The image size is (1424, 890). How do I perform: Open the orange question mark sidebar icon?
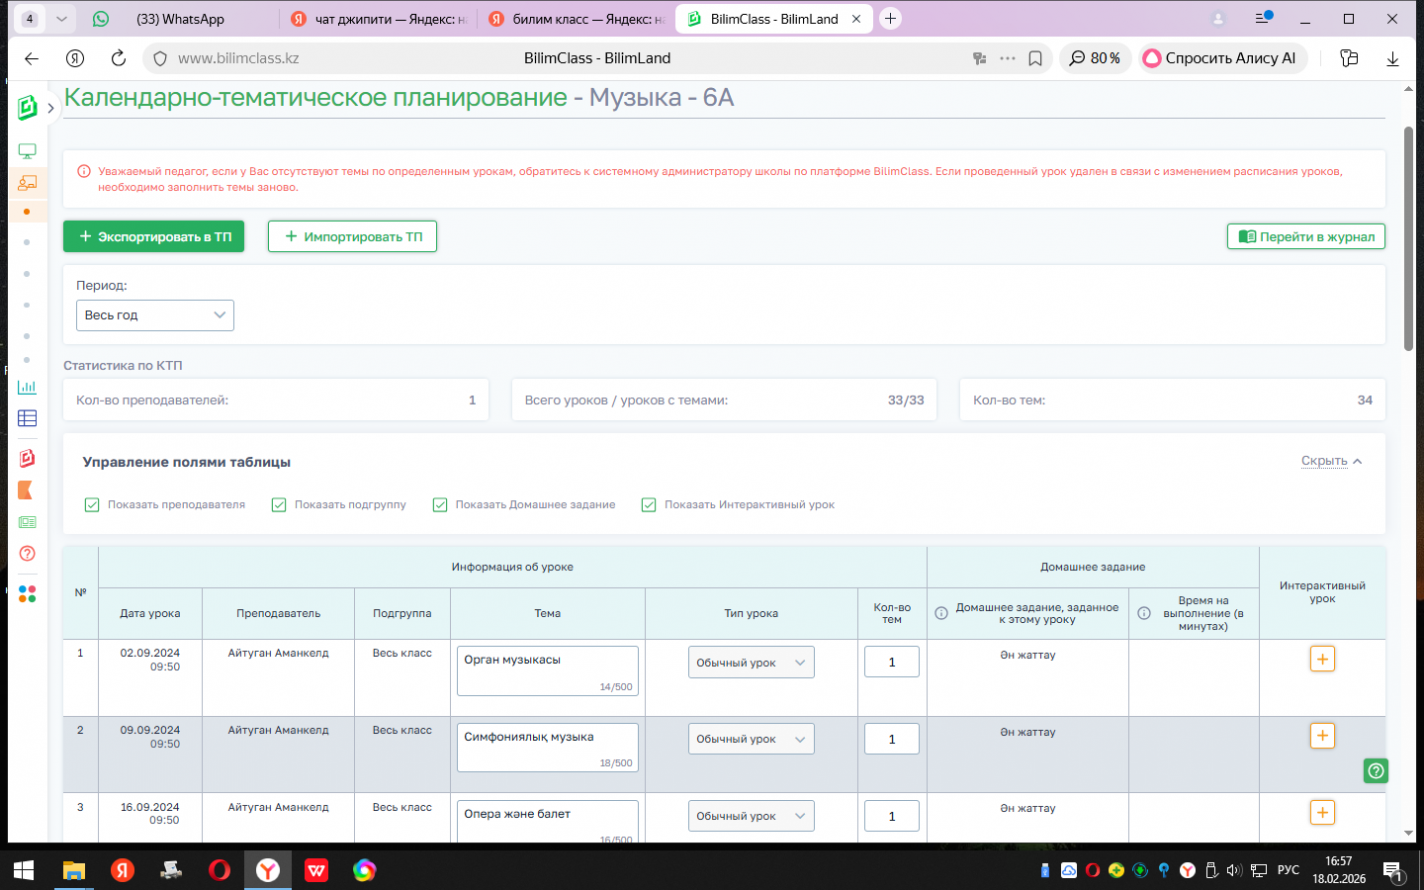coord(27,553)
